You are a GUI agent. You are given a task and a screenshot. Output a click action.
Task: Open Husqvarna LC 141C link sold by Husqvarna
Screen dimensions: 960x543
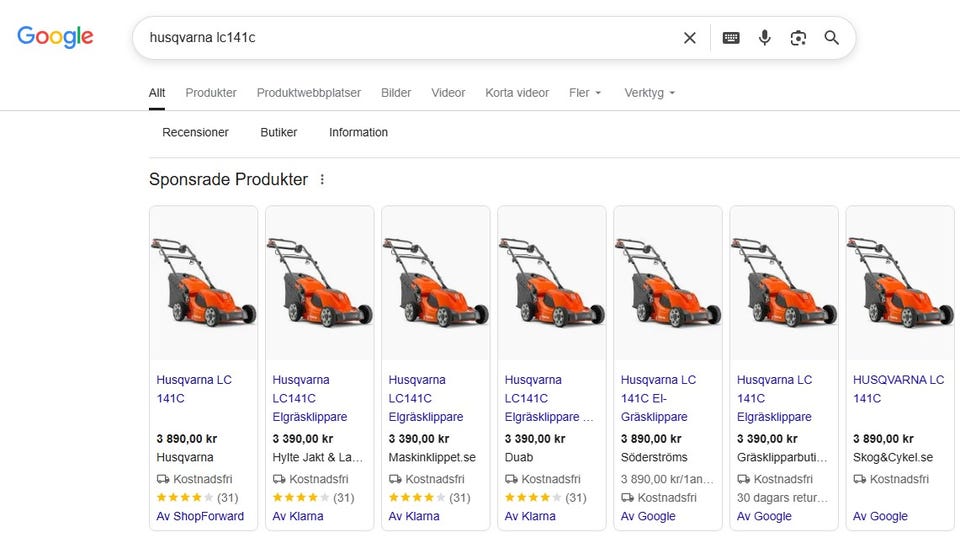point(194,389)
